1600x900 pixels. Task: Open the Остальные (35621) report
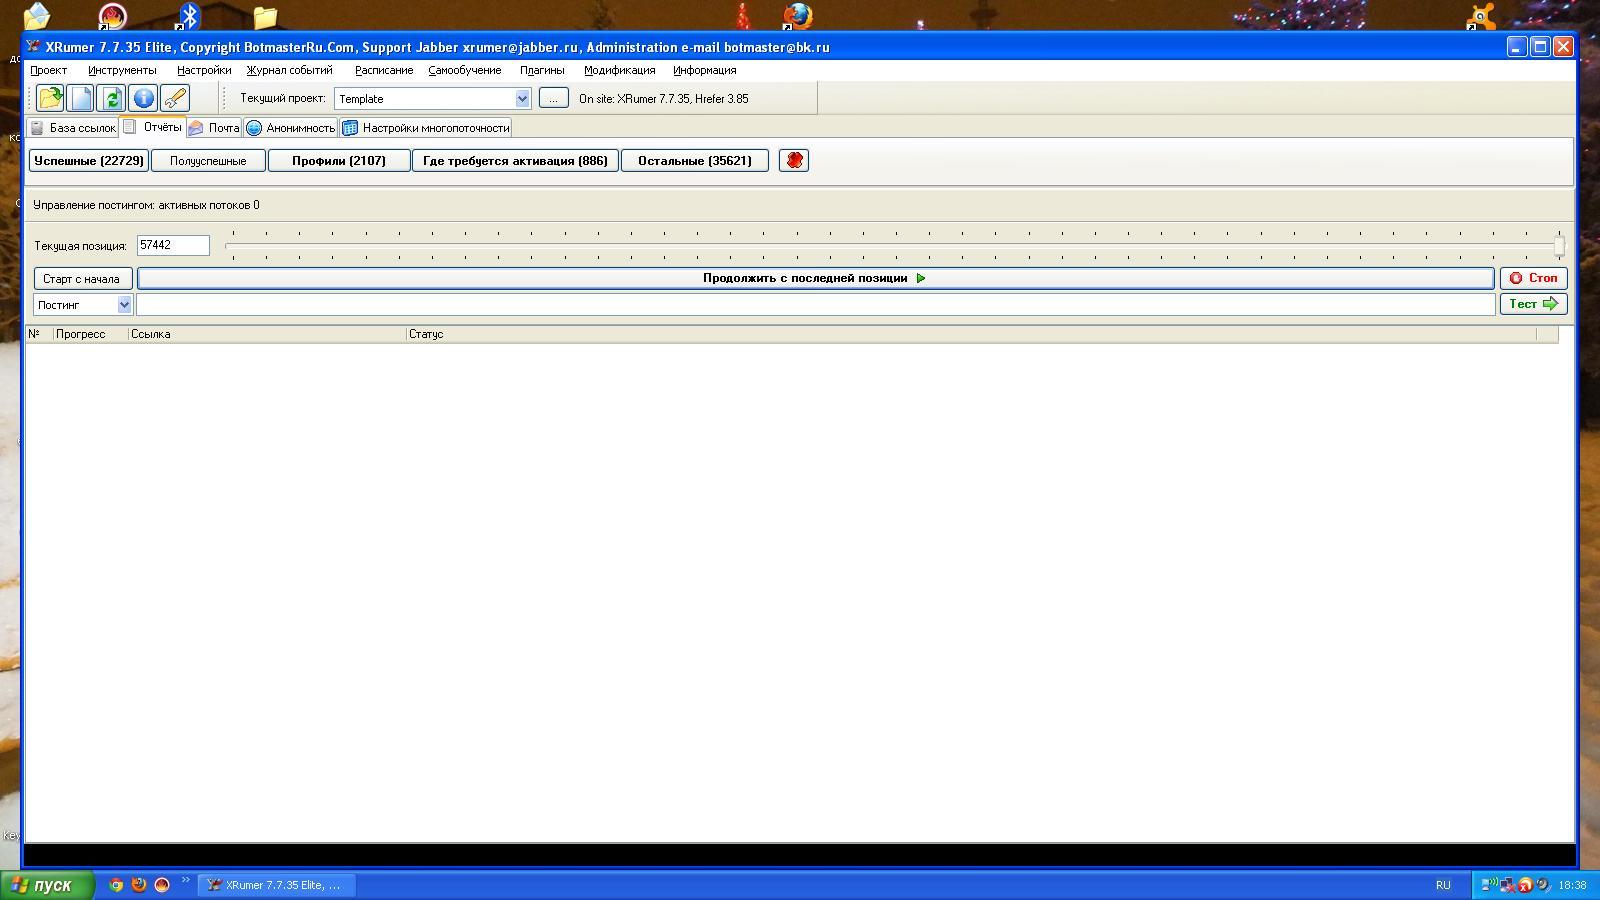pyautogui.click(x=695, y=160)
